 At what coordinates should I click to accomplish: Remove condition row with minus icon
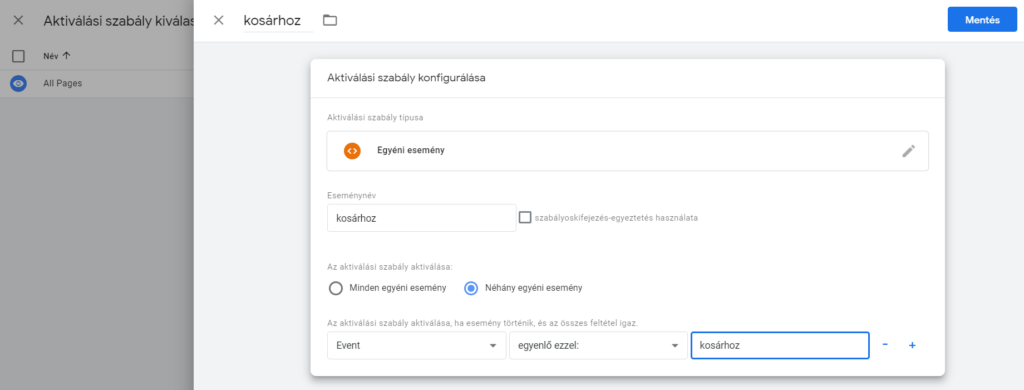coord(885,344)
